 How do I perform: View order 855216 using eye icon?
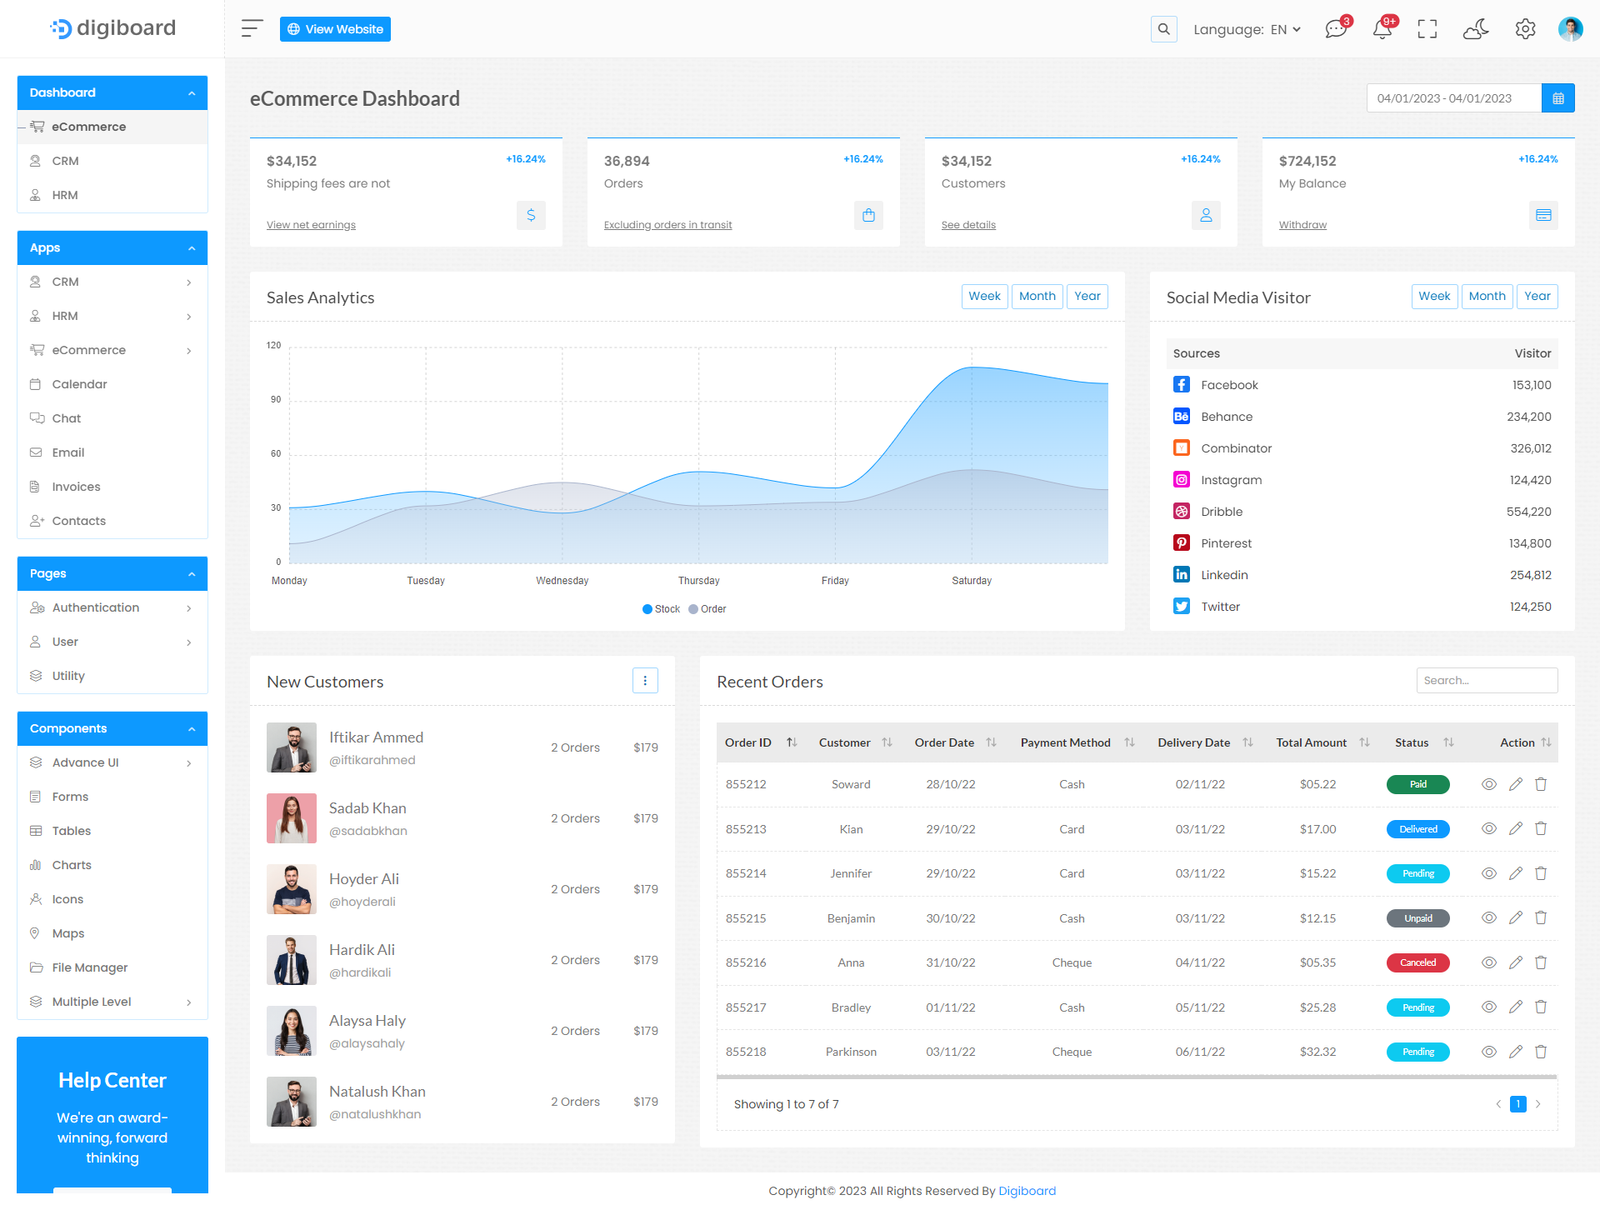1488,962
